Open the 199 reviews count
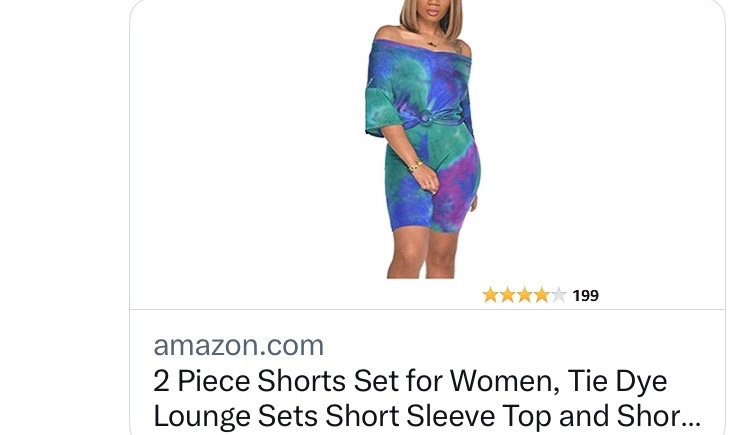 pos(585,296)
